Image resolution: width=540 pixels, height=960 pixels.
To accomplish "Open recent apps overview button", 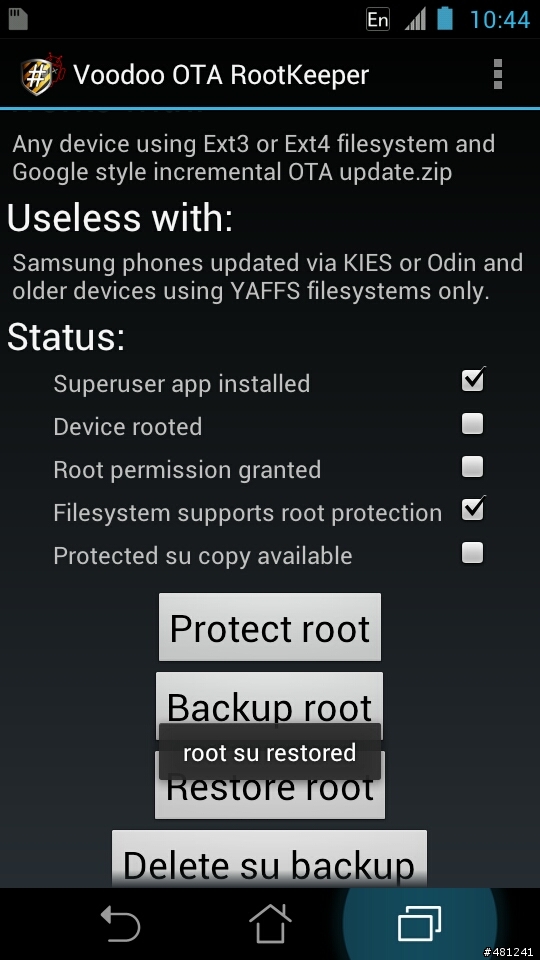I will click(x=419, y=923).
